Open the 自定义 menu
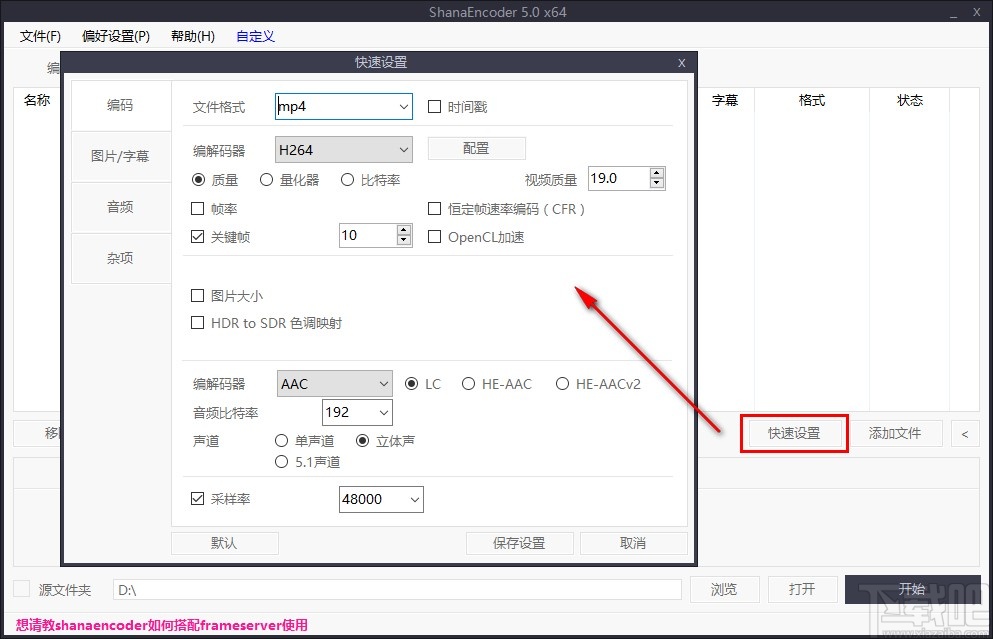Image resolution: width=993 pixels, height=639 pixels. click(255, 36)
